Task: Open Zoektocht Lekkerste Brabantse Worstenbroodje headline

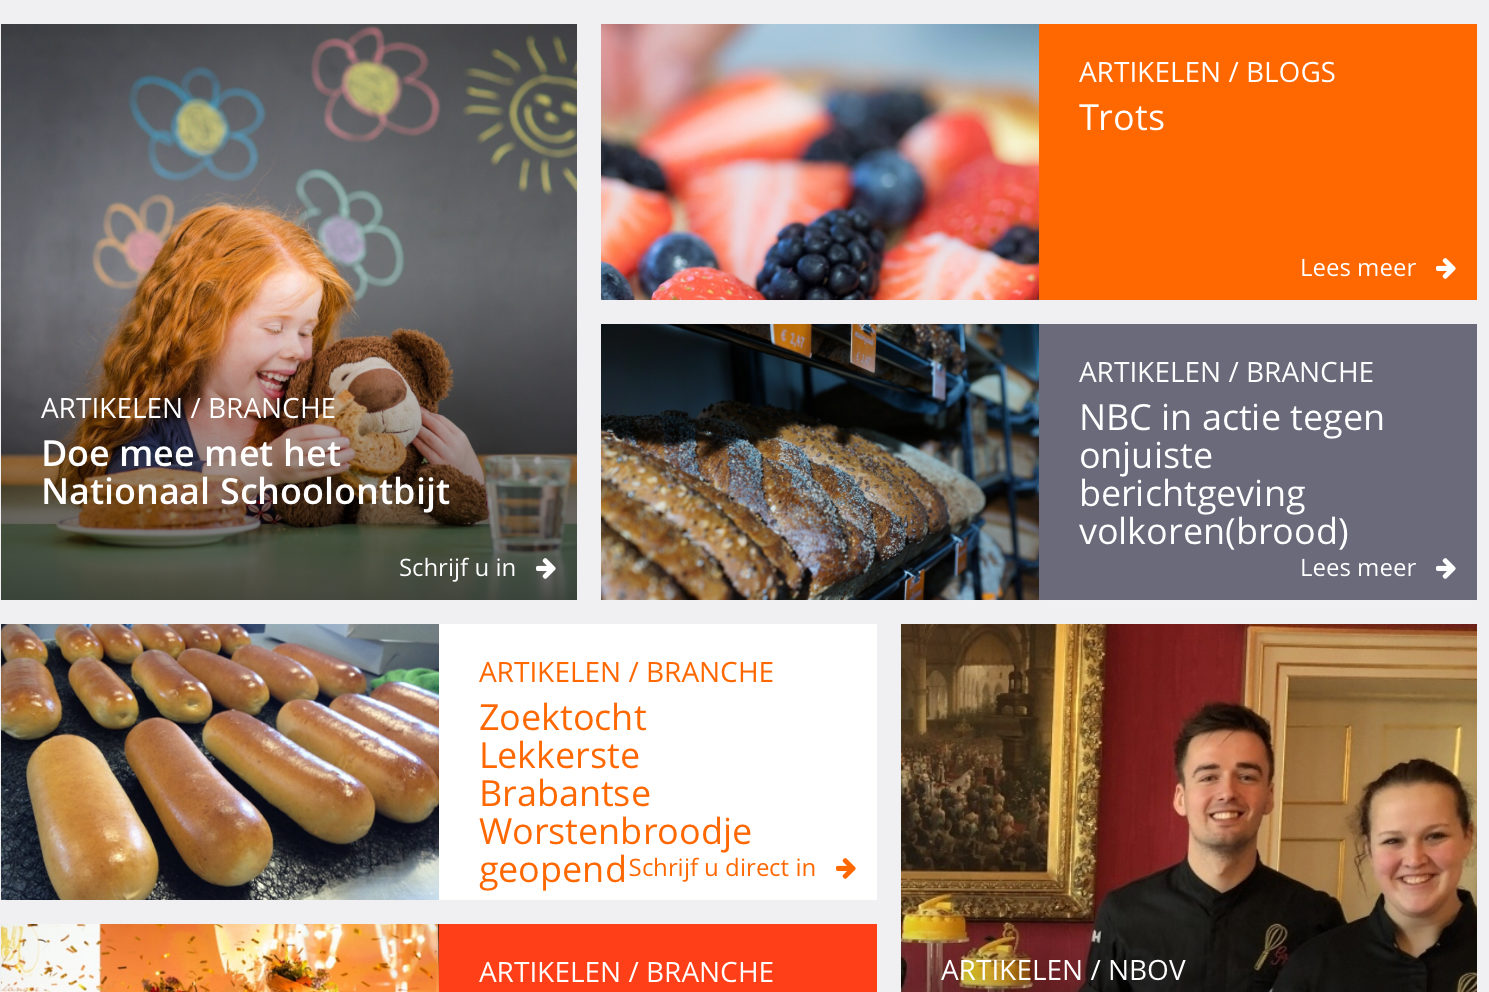Action: pos(615,793)
